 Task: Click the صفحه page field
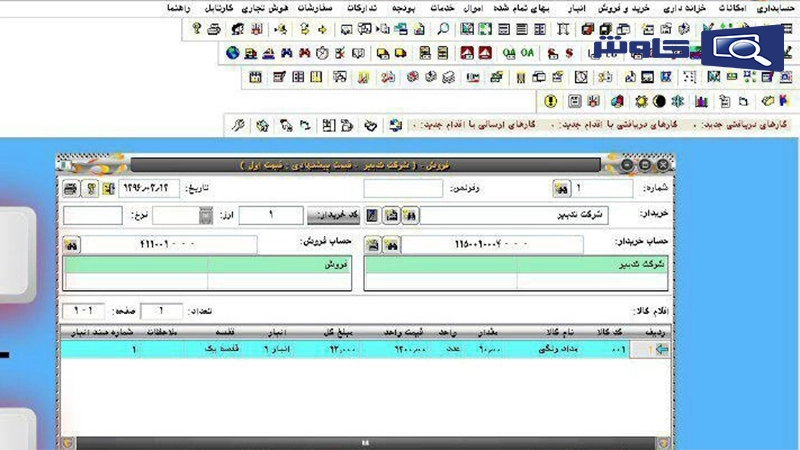pyautogui.click(x=84, y=311)
